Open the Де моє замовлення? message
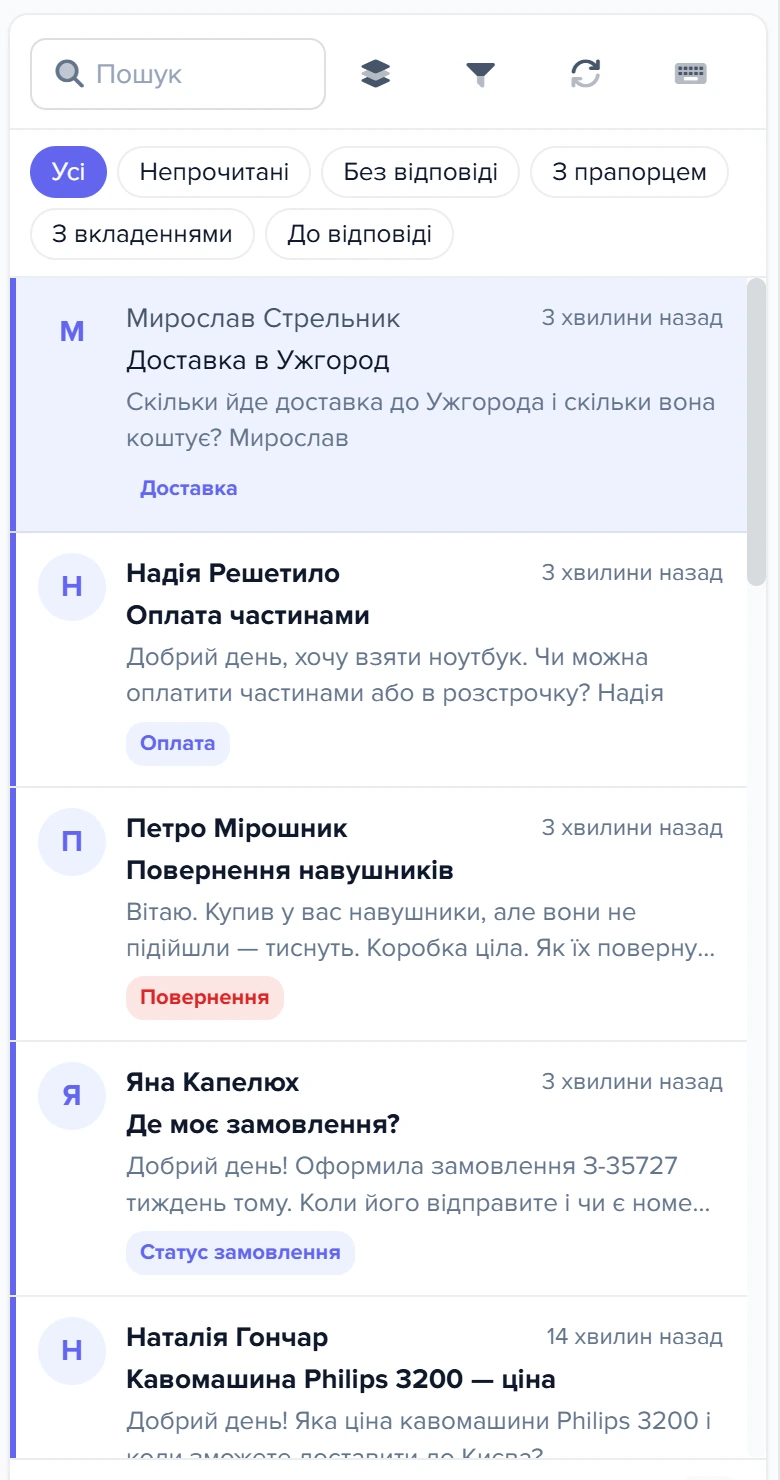Screen dimensions: 780x1480 pos(379,1169)
